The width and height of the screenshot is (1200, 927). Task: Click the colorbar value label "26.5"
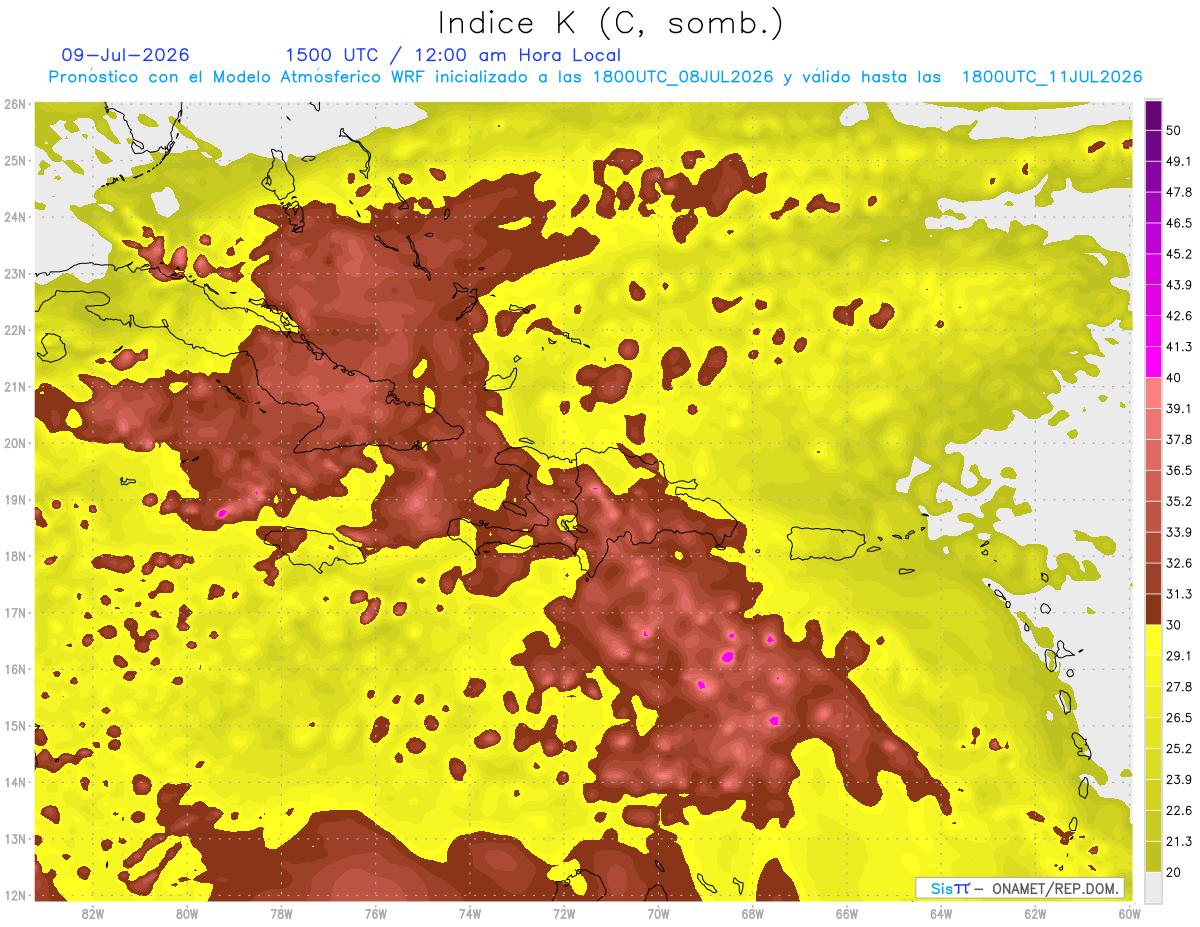tap(1179, 718)
